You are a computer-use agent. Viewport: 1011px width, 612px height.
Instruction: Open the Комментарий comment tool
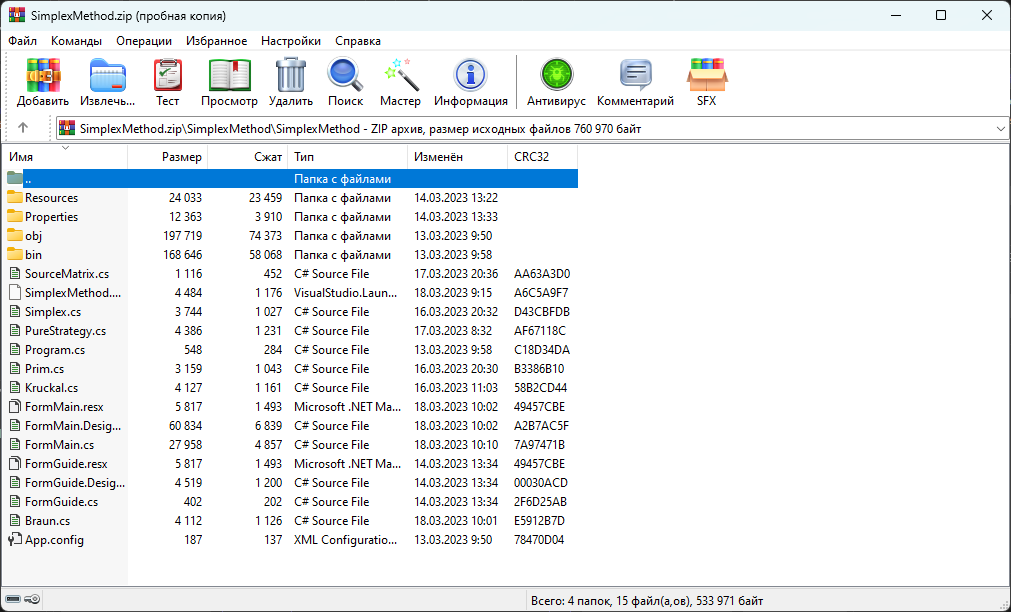(635, 82)
